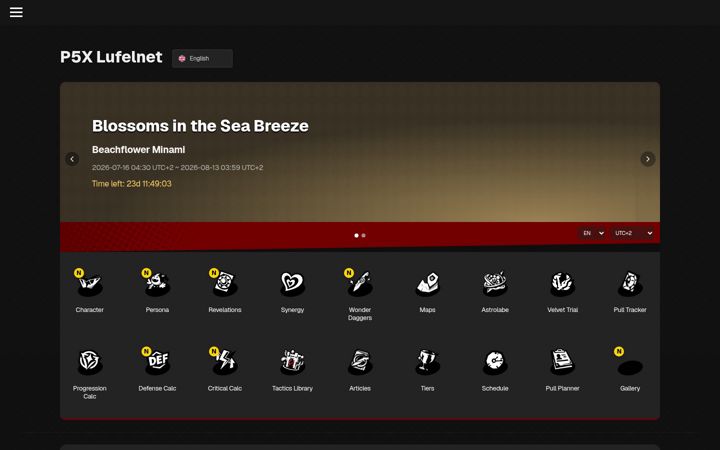Open the Astrolabe icon
Viewport: 720px width, 450px height.
[495, 283]
